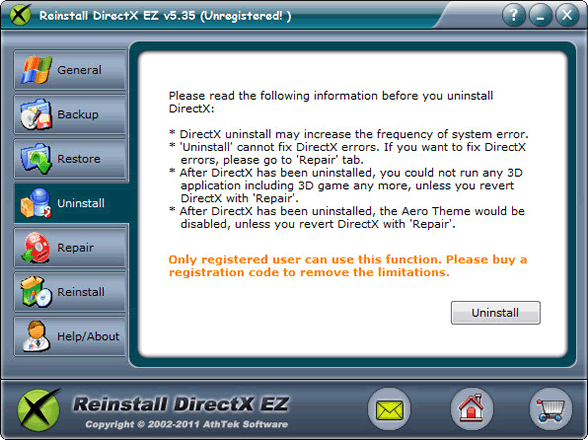Open the General tab
The height and width of the screenshot is (440, 588).
coord(70,70)
